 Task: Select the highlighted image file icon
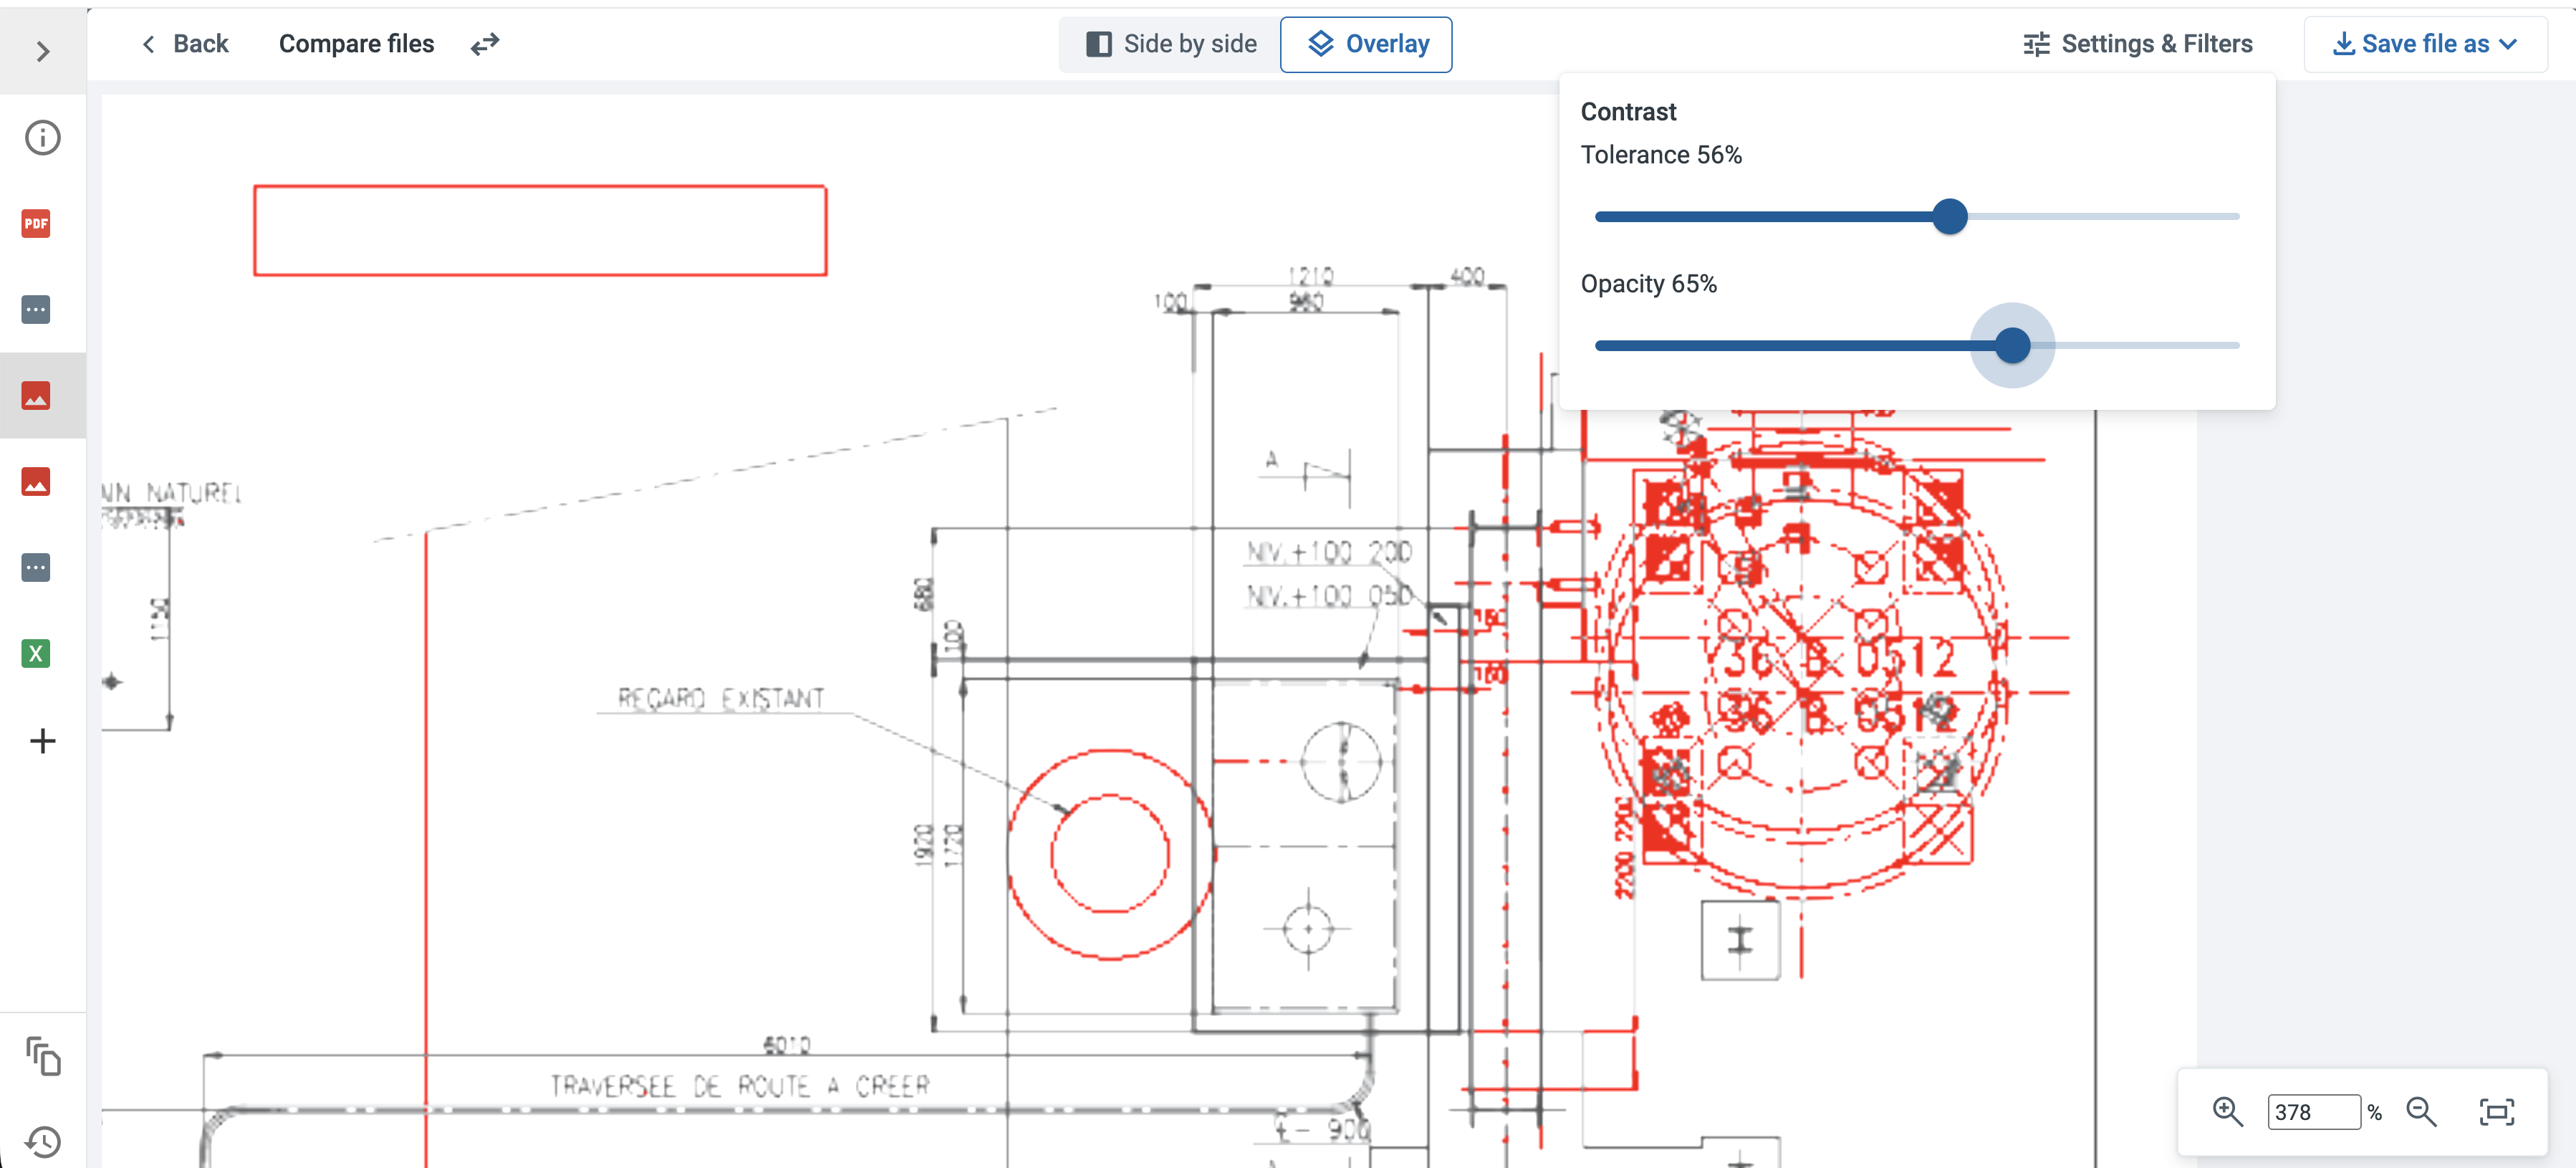click(36, 396)
